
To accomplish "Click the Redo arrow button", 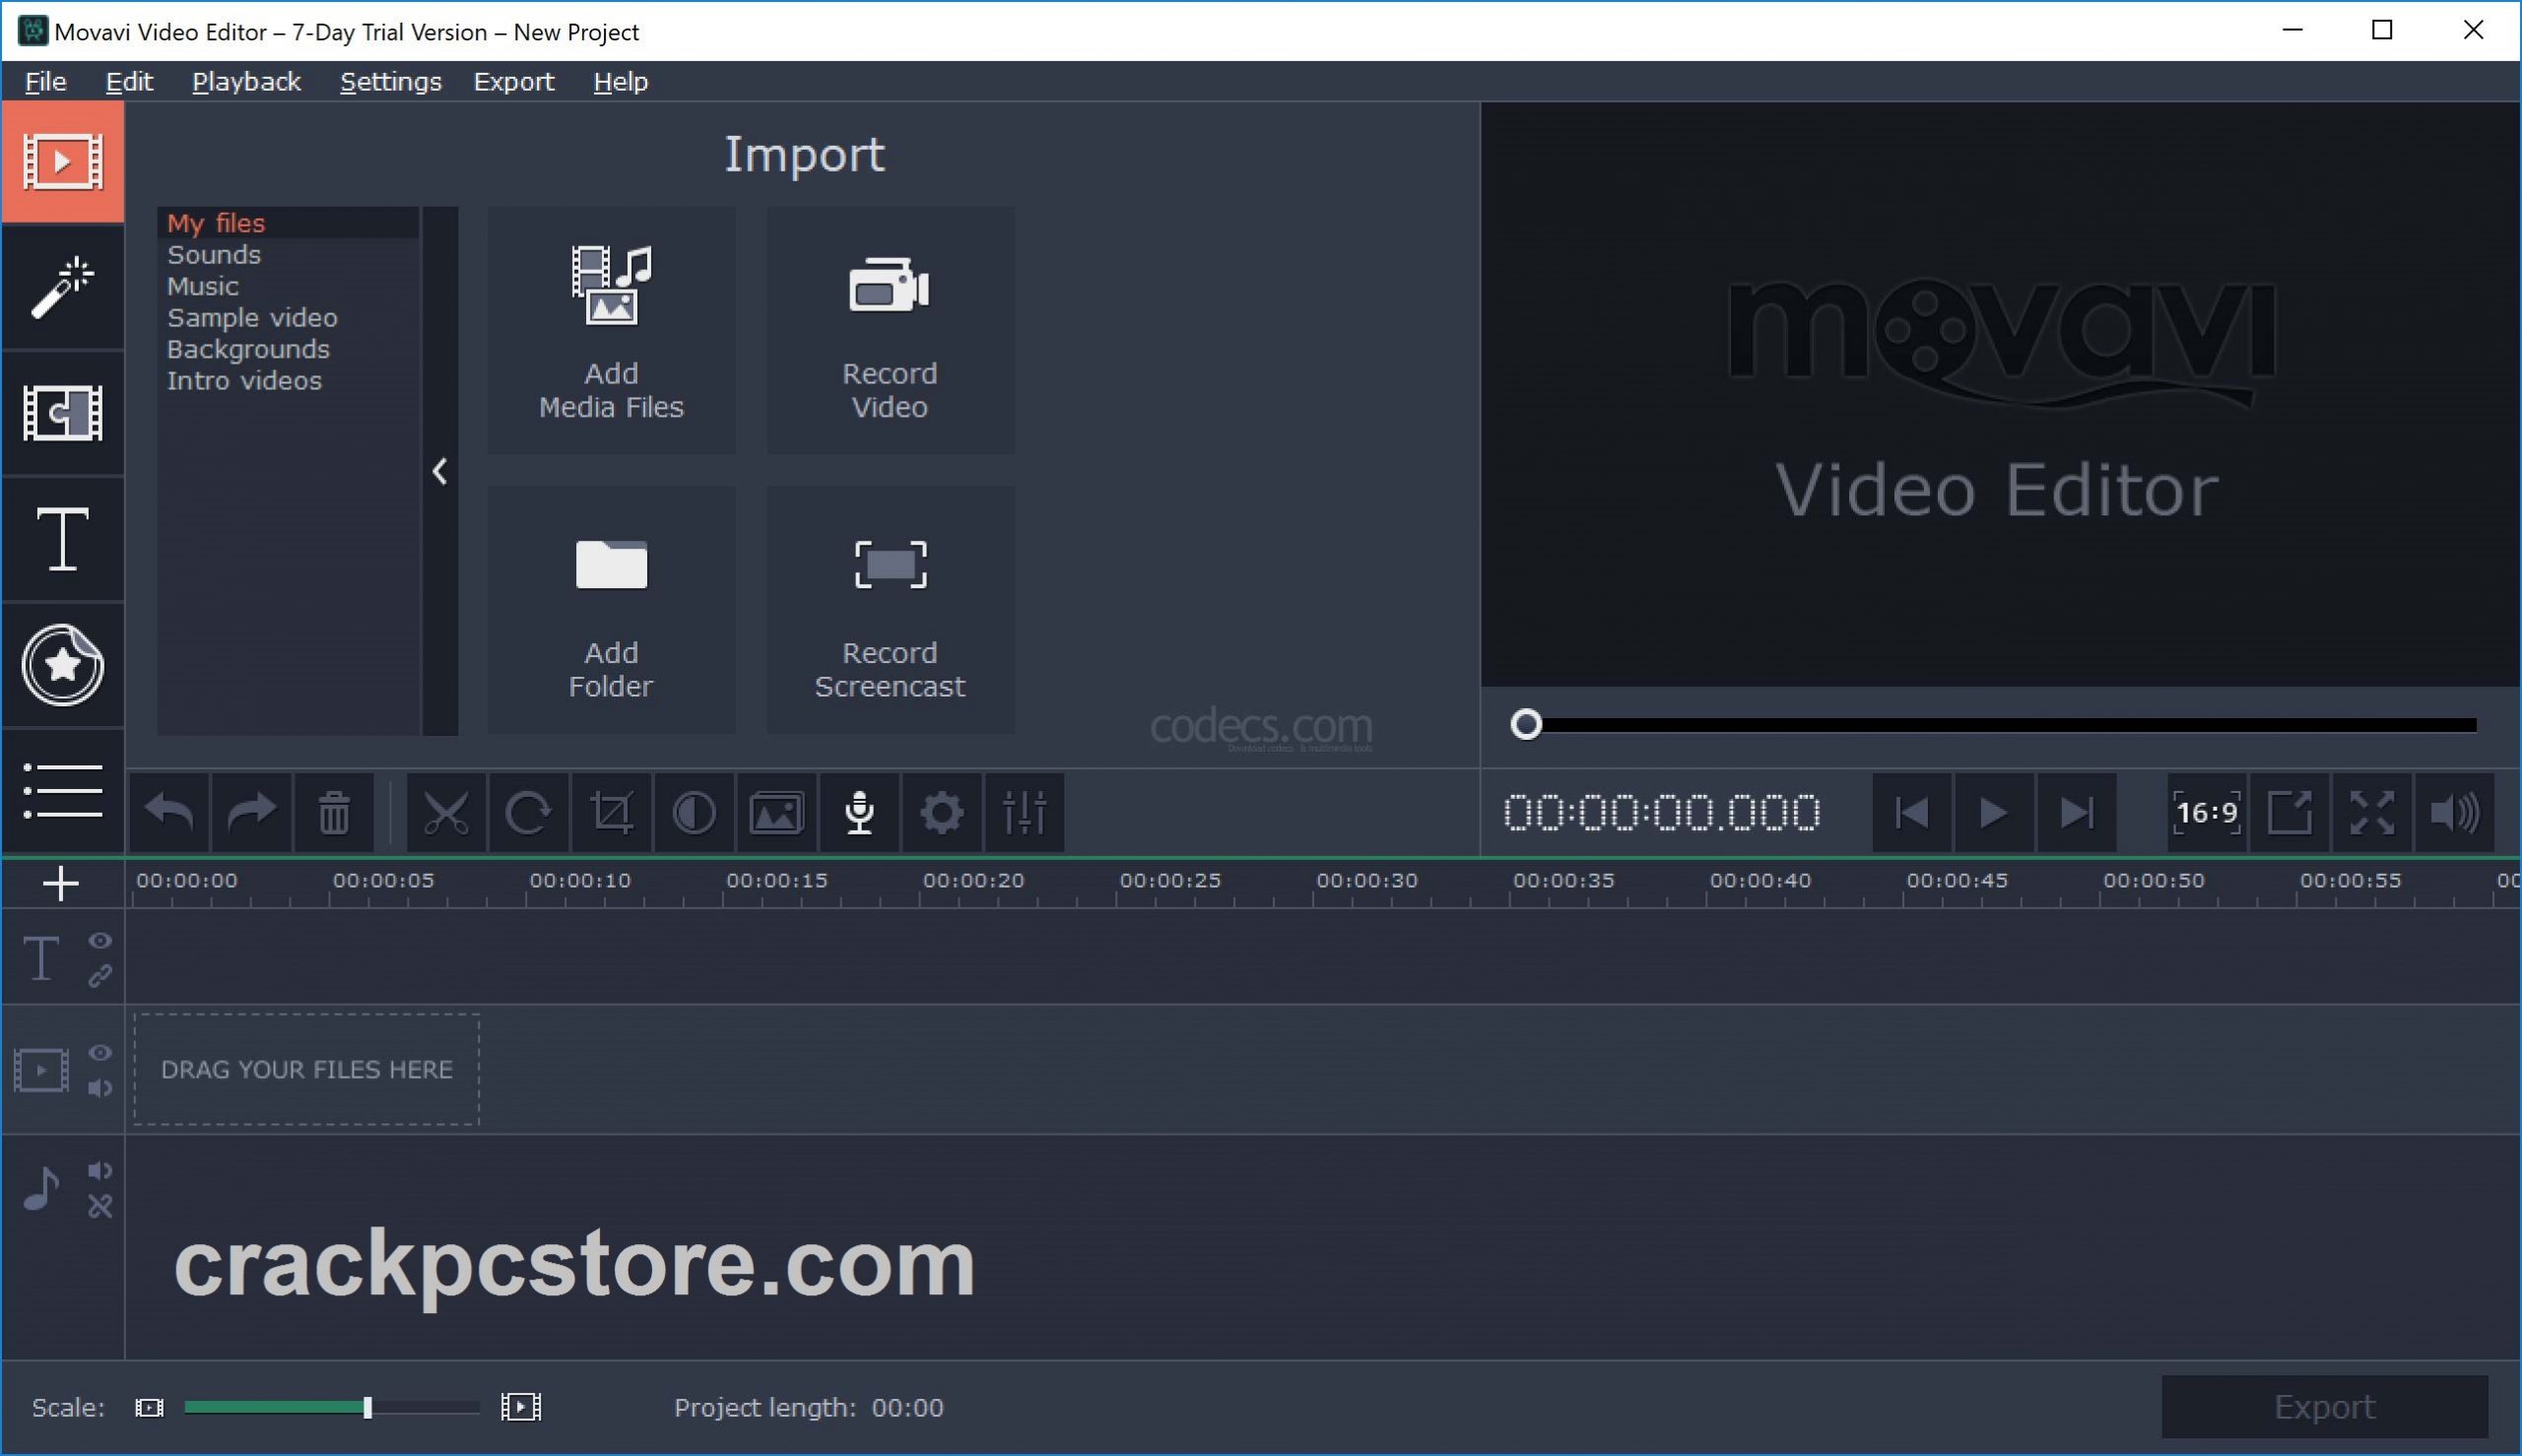I will (x=251, y=812).
